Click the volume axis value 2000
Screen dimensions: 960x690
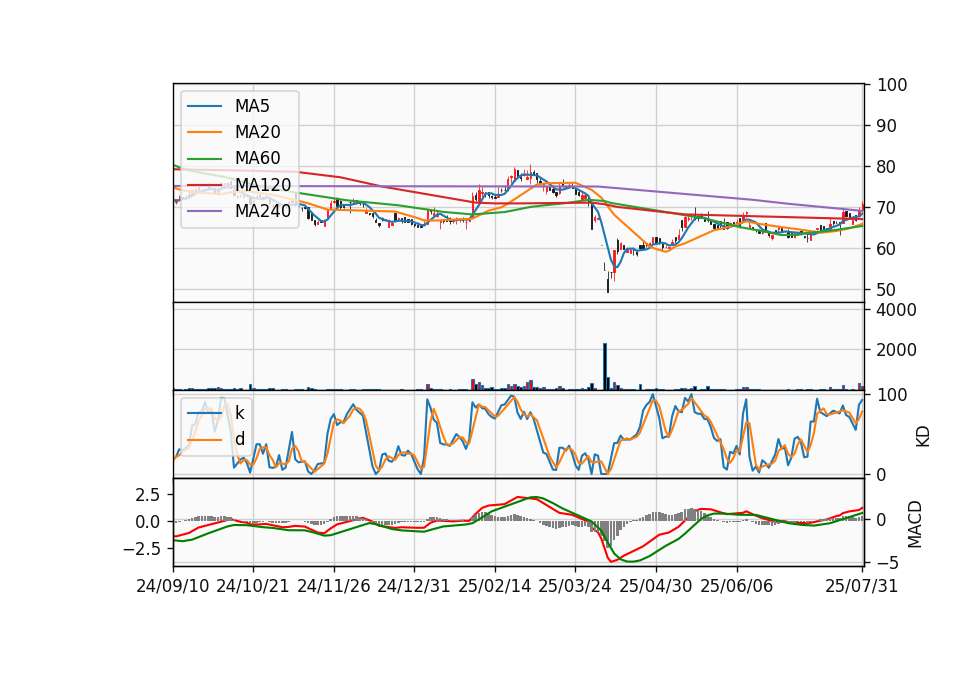pos(897,350)
